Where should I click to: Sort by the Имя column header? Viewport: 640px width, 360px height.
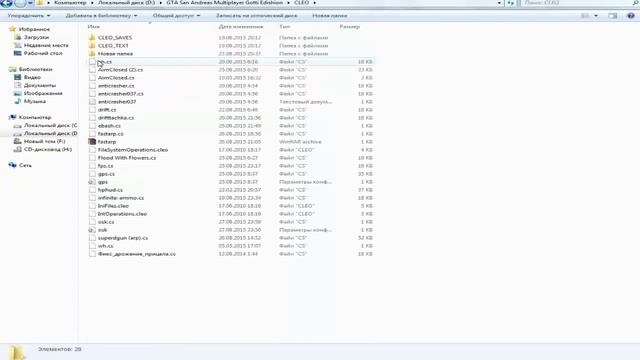coord(93,27)
